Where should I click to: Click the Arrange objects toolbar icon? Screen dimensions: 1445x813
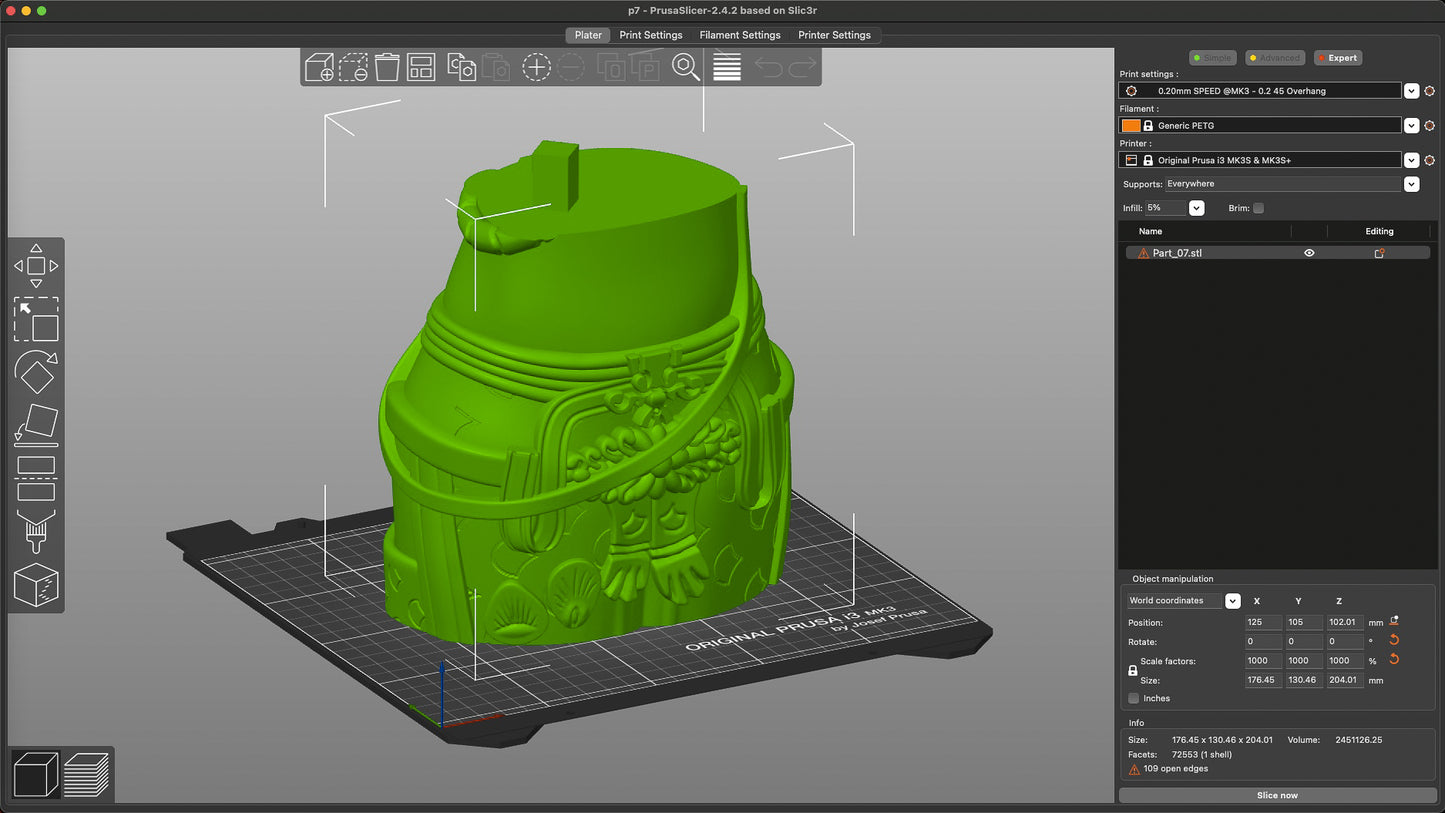click(421, 67)
